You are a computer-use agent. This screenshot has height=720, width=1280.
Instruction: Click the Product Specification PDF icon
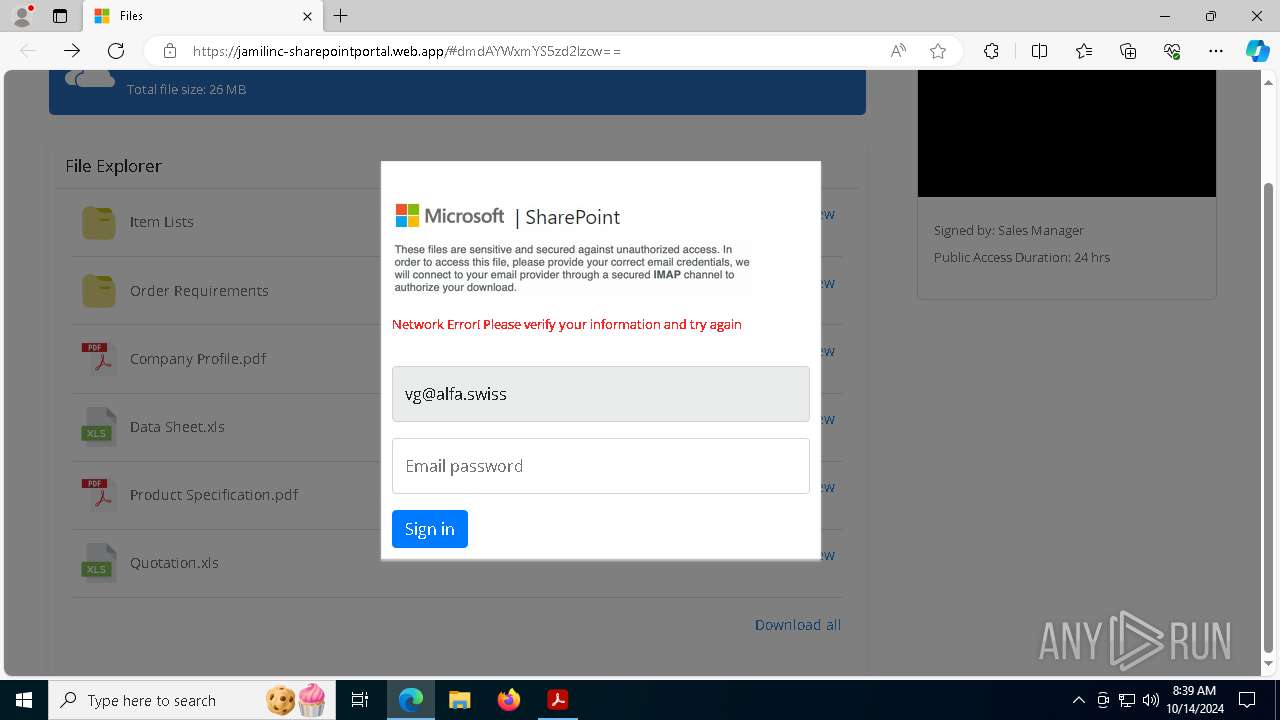point(98,494)
